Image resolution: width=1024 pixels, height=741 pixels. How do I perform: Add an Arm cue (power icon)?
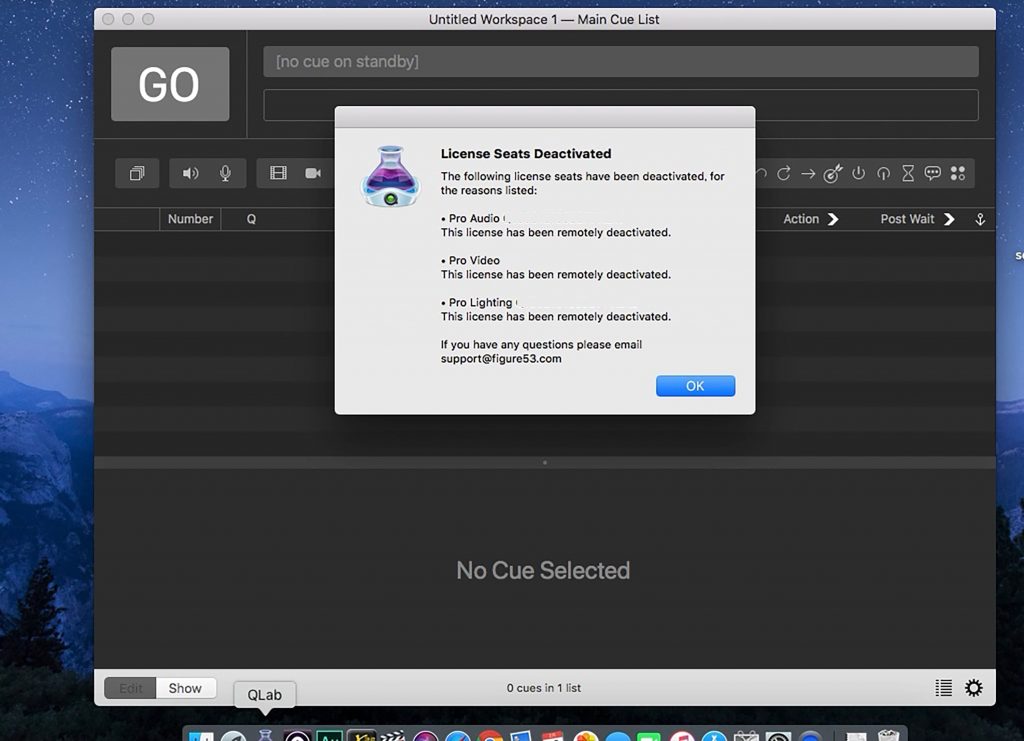tap(858, 173)
